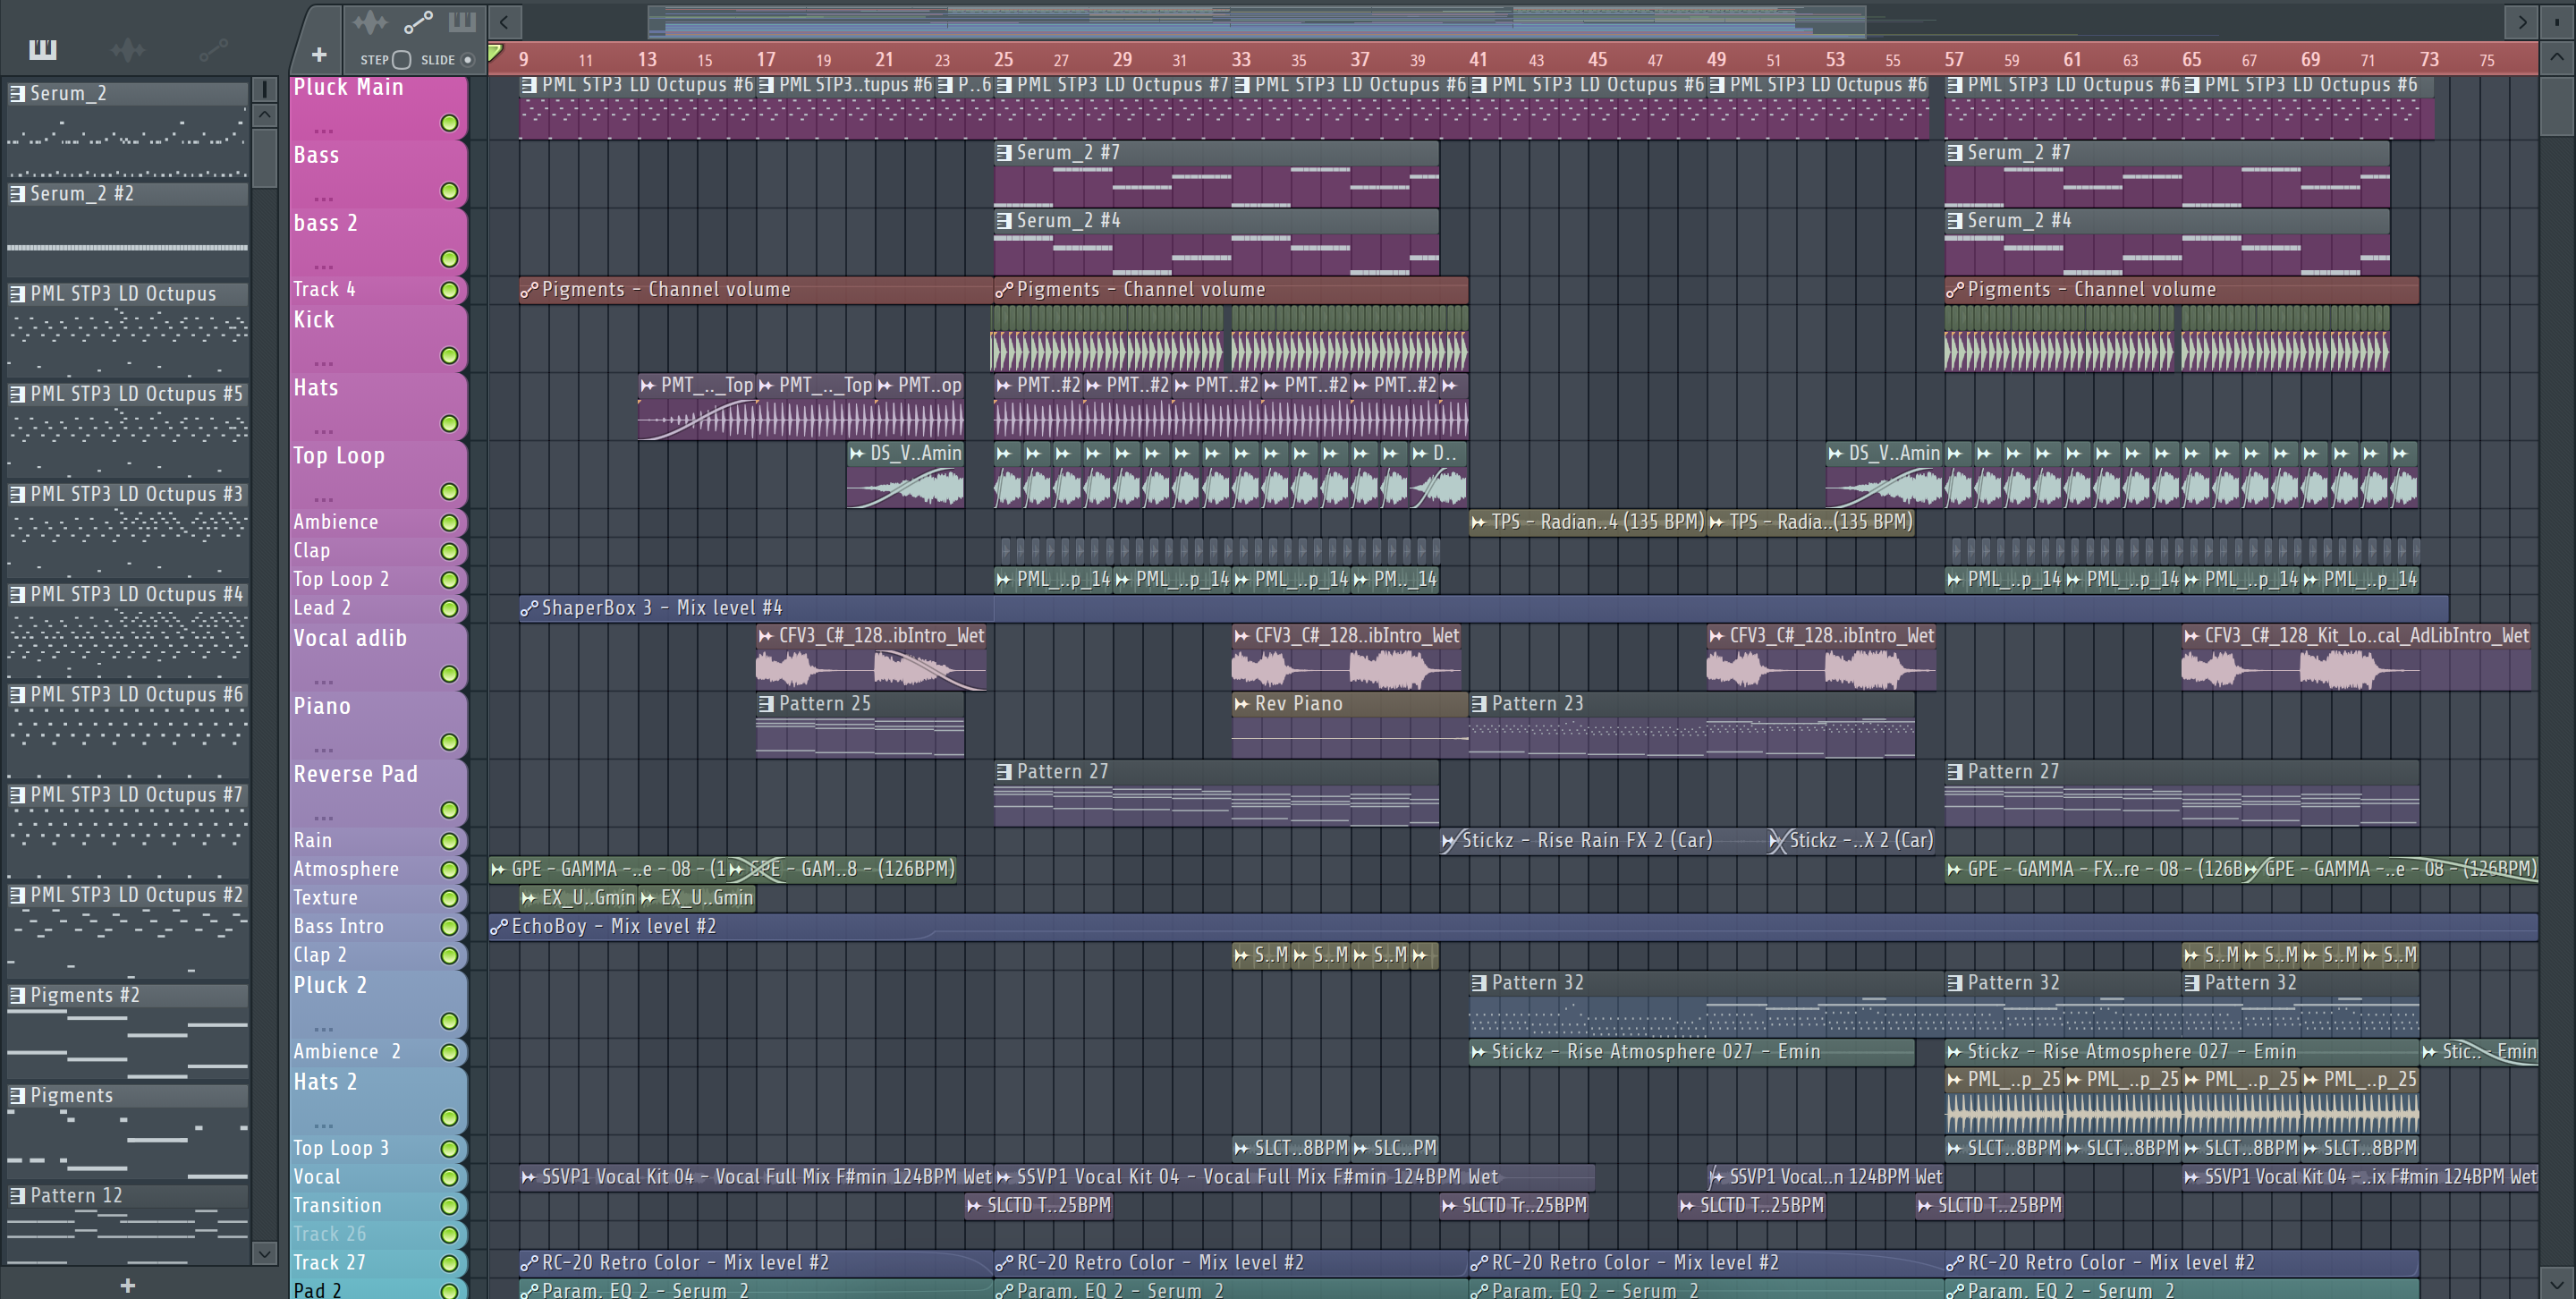Click the playlist vertical scrollbar up arrow
This screenshot has height=1299, width=2576.
[x=2557, y=57]
